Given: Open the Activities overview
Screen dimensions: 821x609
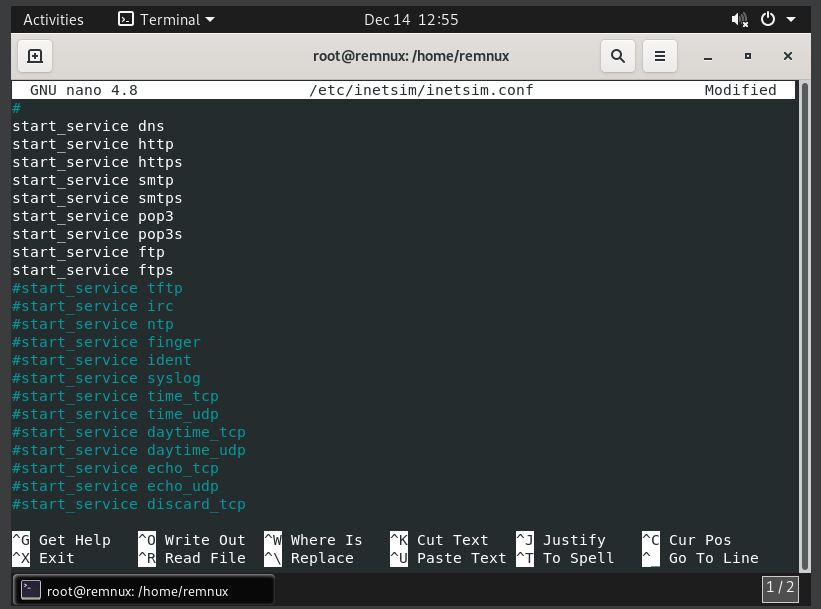Looking at the screenshot, I should coord(53,18).
